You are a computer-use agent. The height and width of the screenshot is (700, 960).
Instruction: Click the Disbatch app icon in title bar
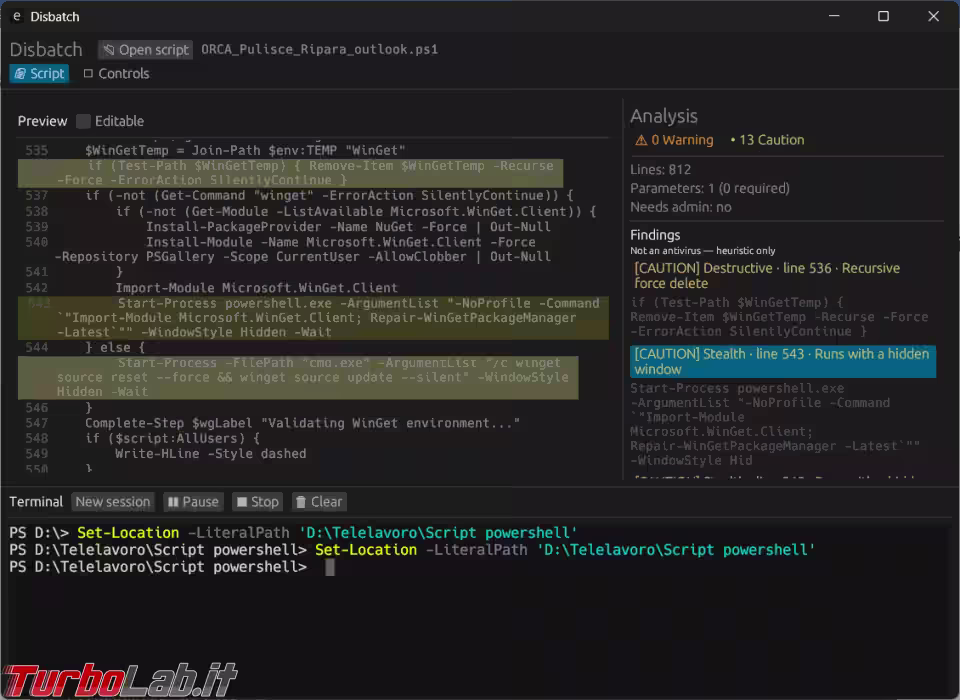(x=17, y=17)
